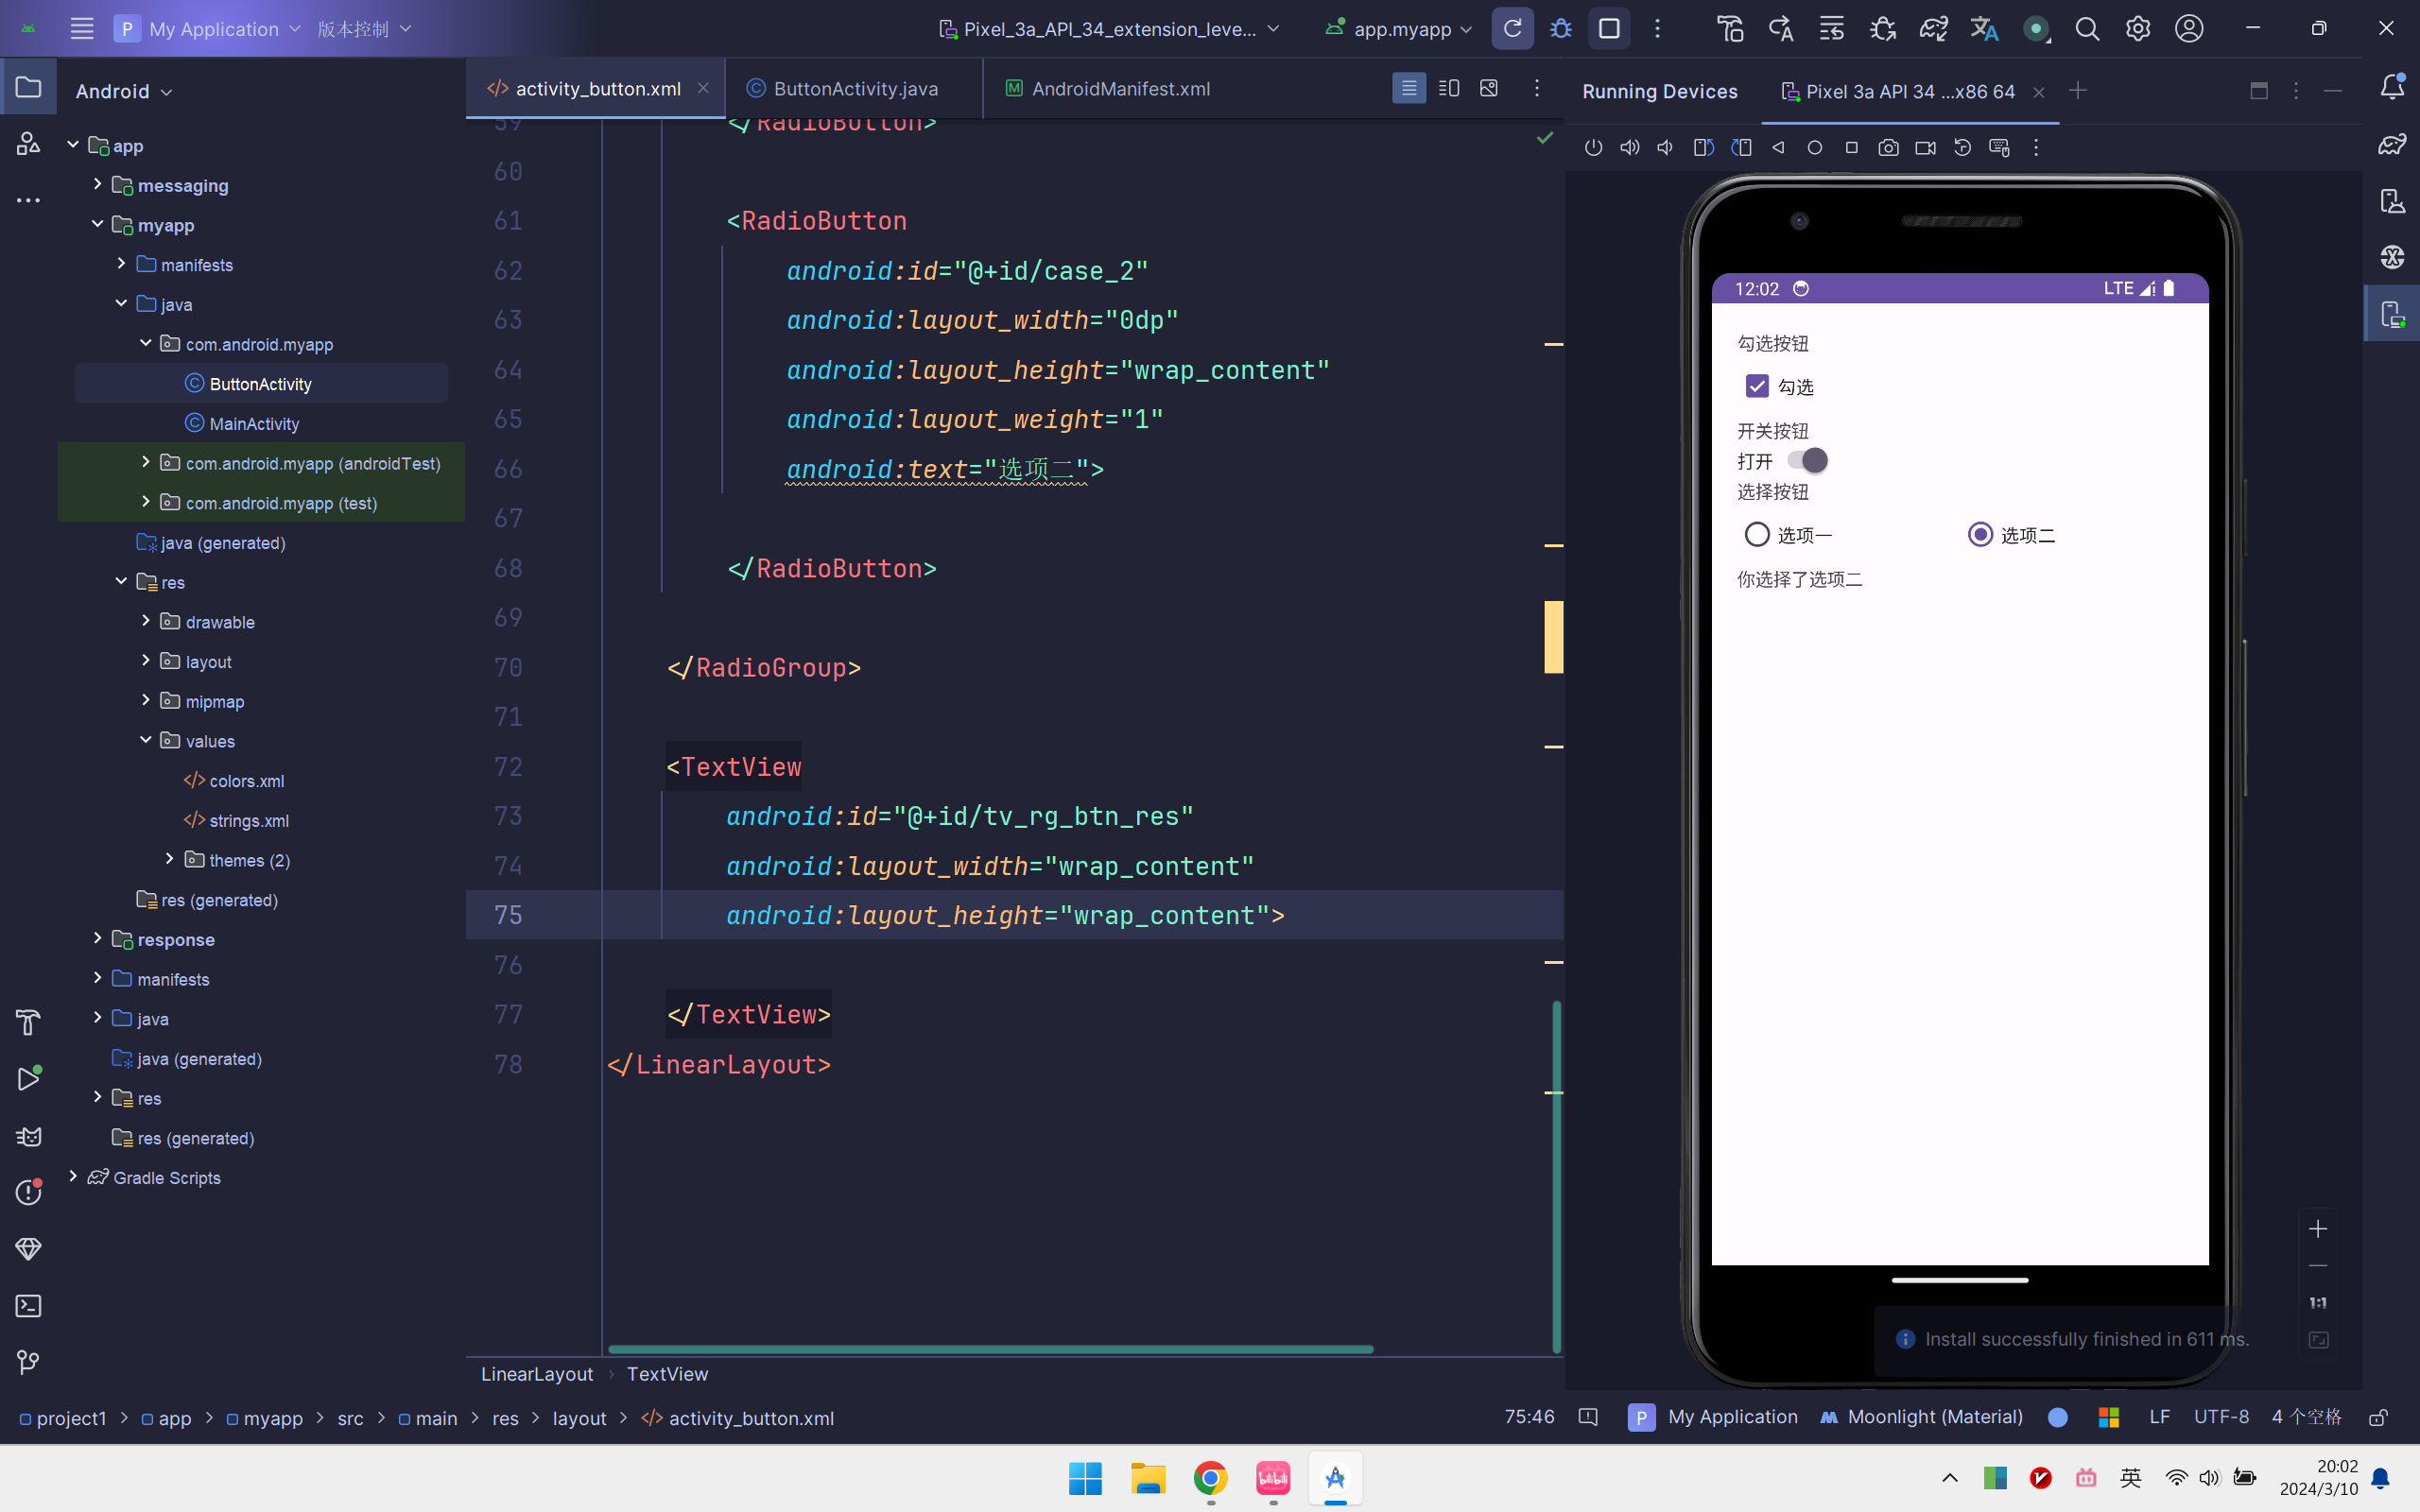Open colors.xml in project tree
The image size is (2420, 1512).
pos(247,781)
